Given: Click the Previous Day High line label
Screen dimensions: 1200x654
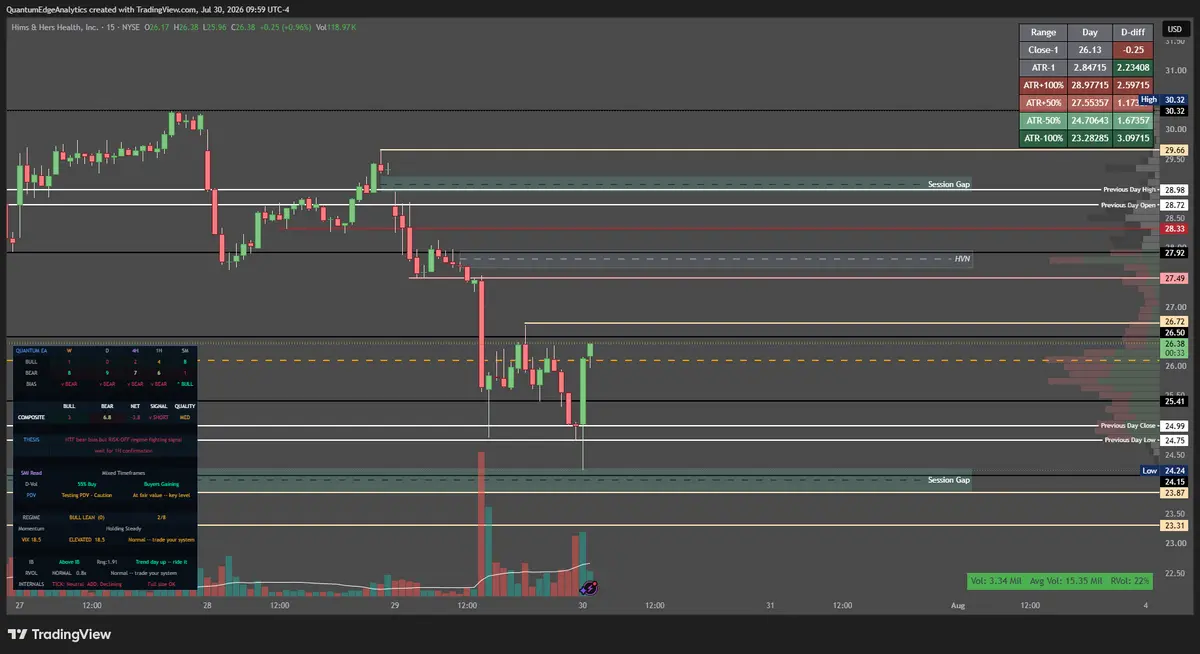Looking at the screenshot, I should [x=1130, y=189].
